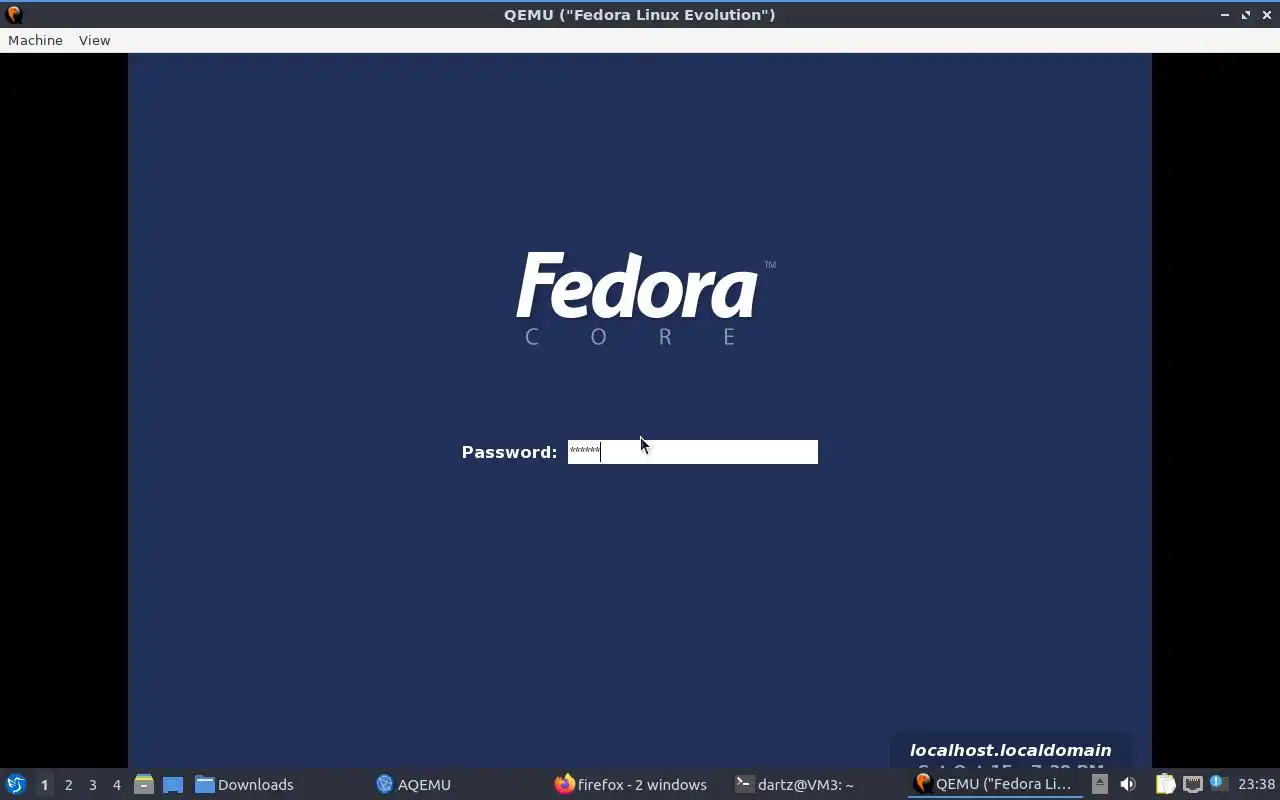1280x800 pixels.
Task: Open the network connection tray icon
Action: 1192,784
